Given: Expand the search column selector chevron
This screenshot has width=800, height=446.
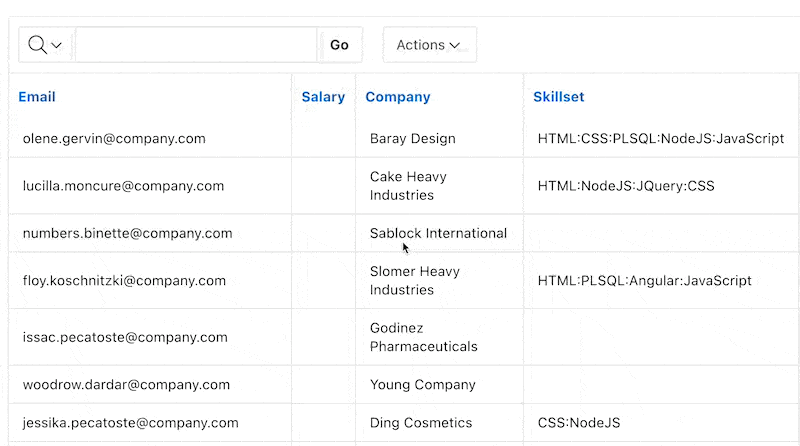Looking at the screenshot, I should pos(57,45).
